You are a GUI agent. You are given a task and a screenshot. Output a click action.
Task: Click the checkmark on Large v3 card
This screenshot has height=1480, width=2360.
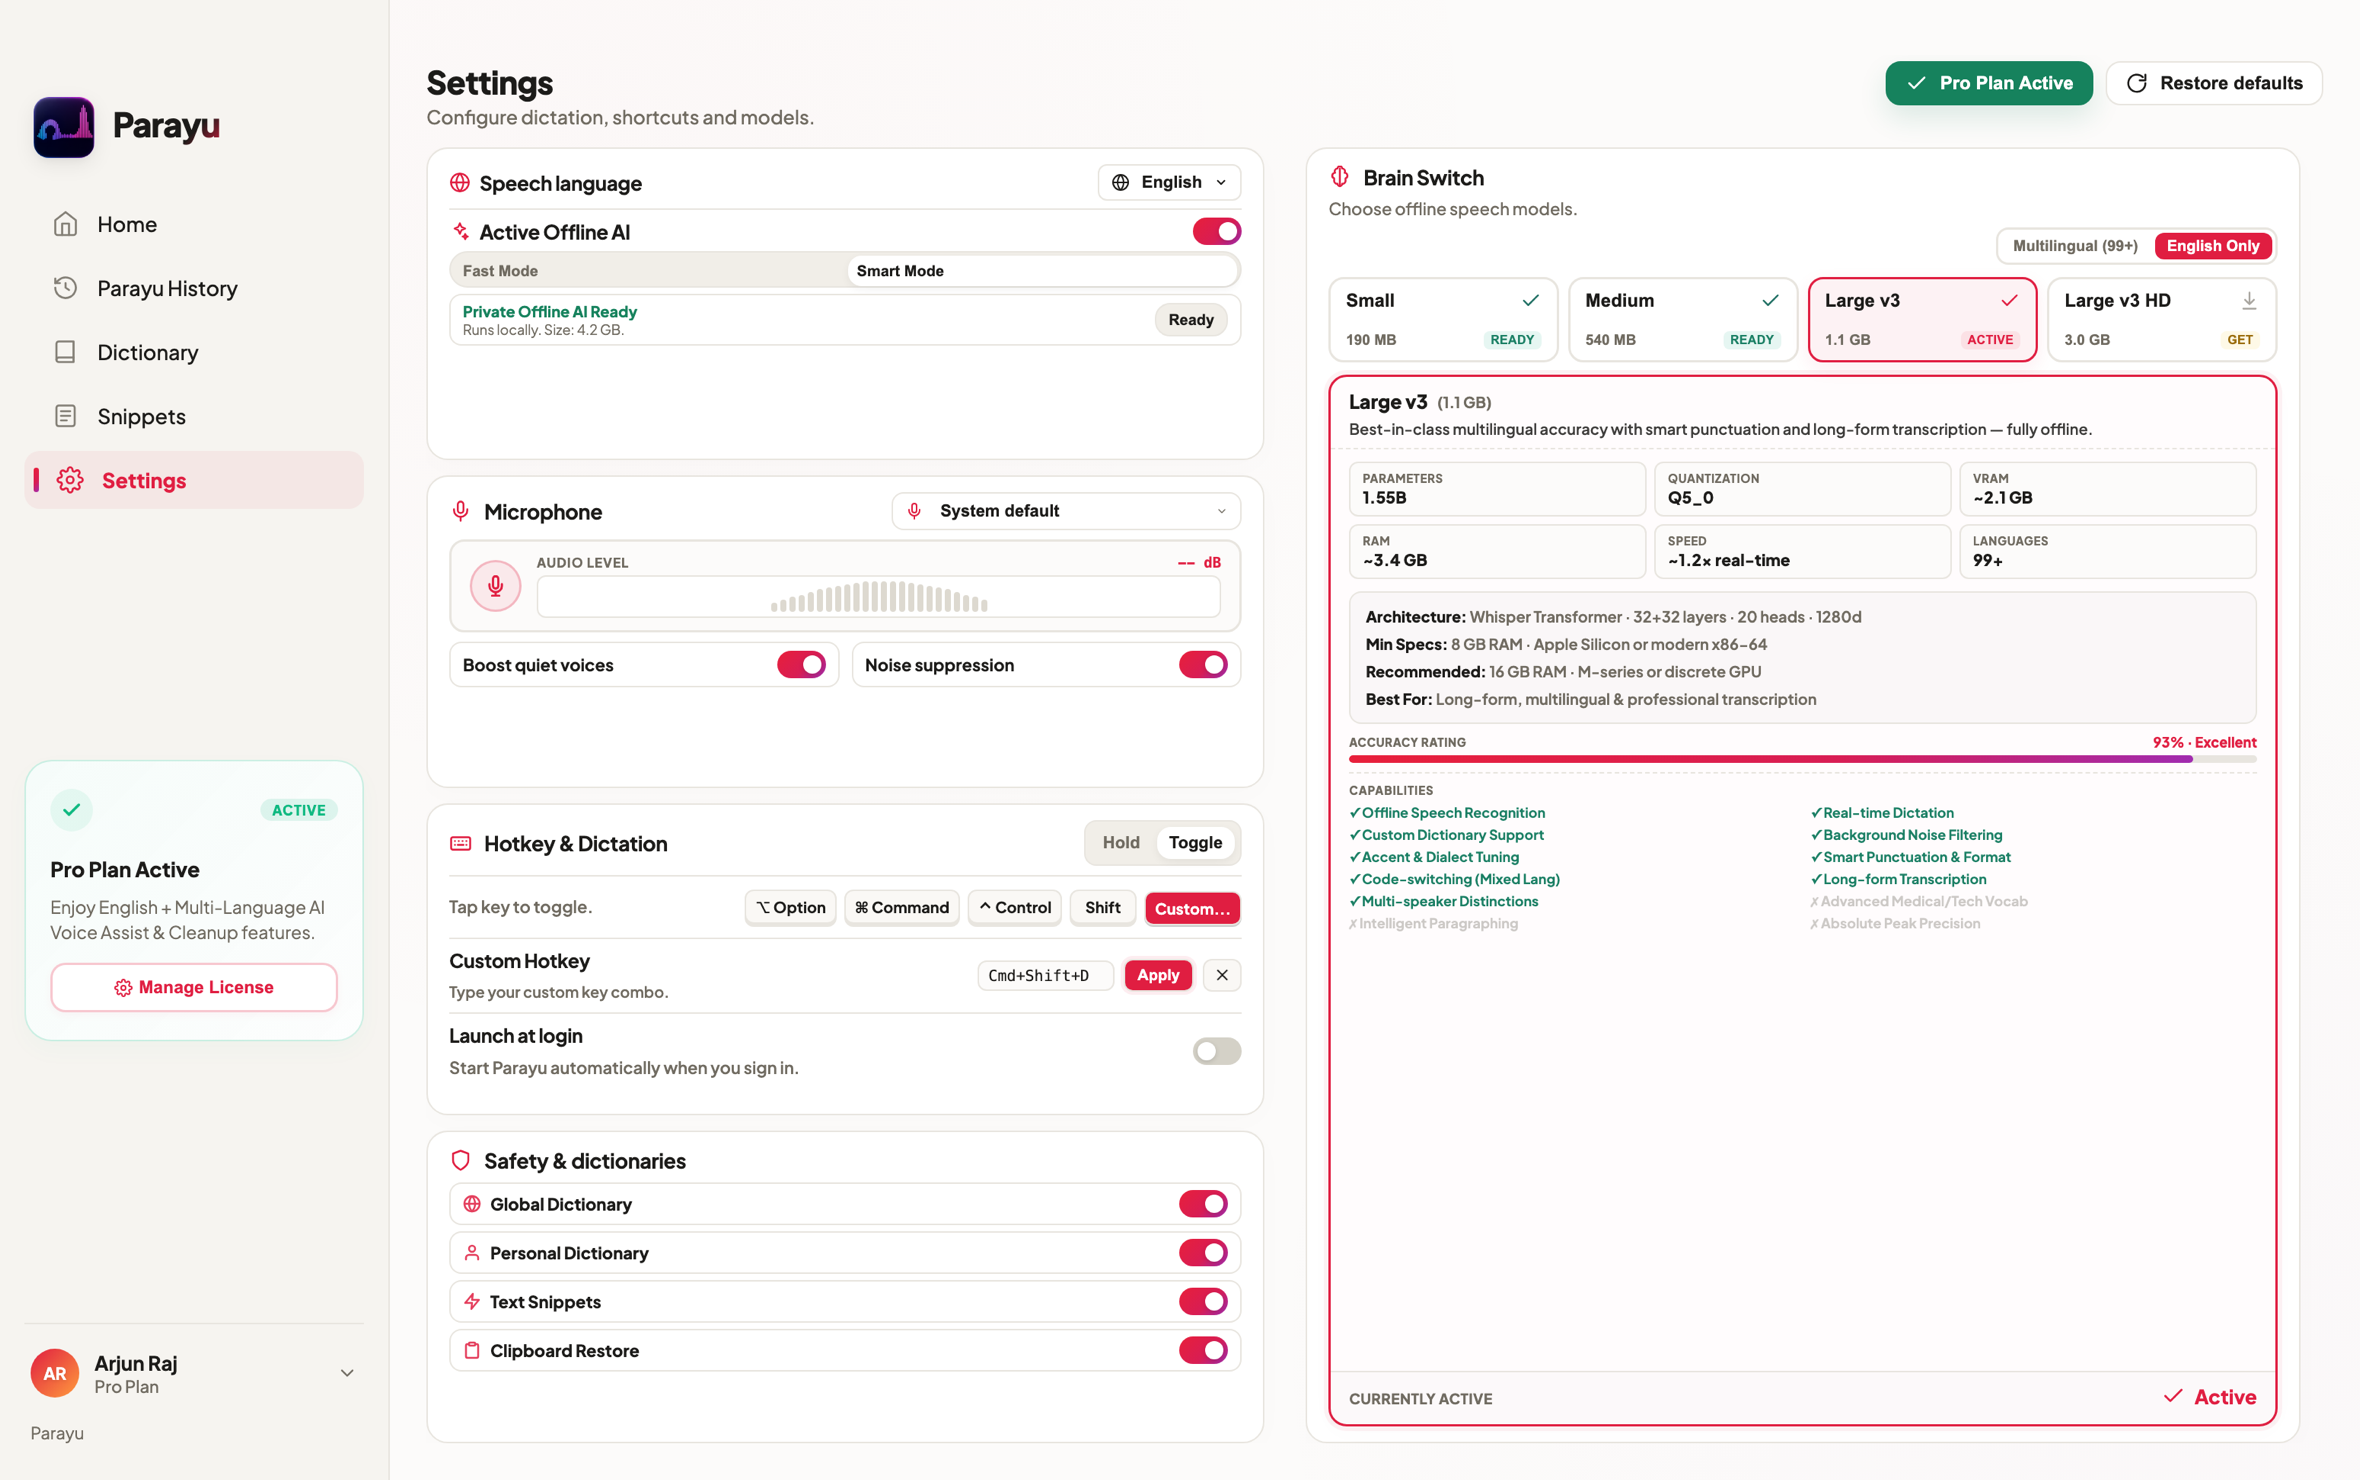click(x=2009, y=300)
